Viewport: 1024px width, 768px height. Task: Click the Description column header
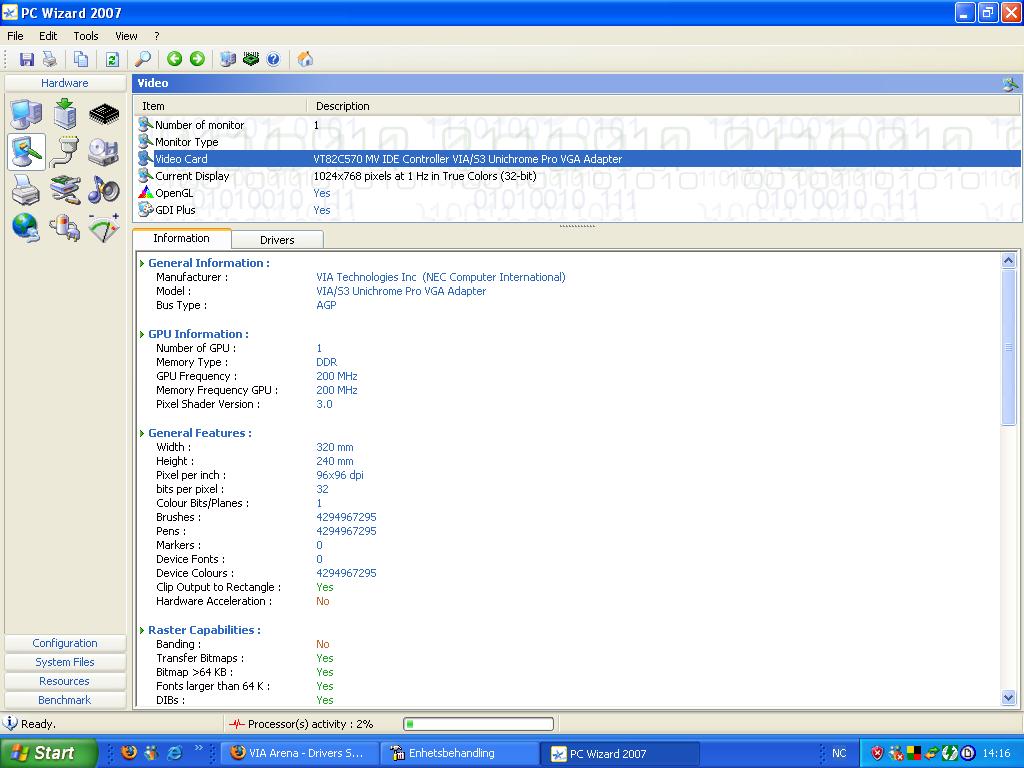click(664, 106)
